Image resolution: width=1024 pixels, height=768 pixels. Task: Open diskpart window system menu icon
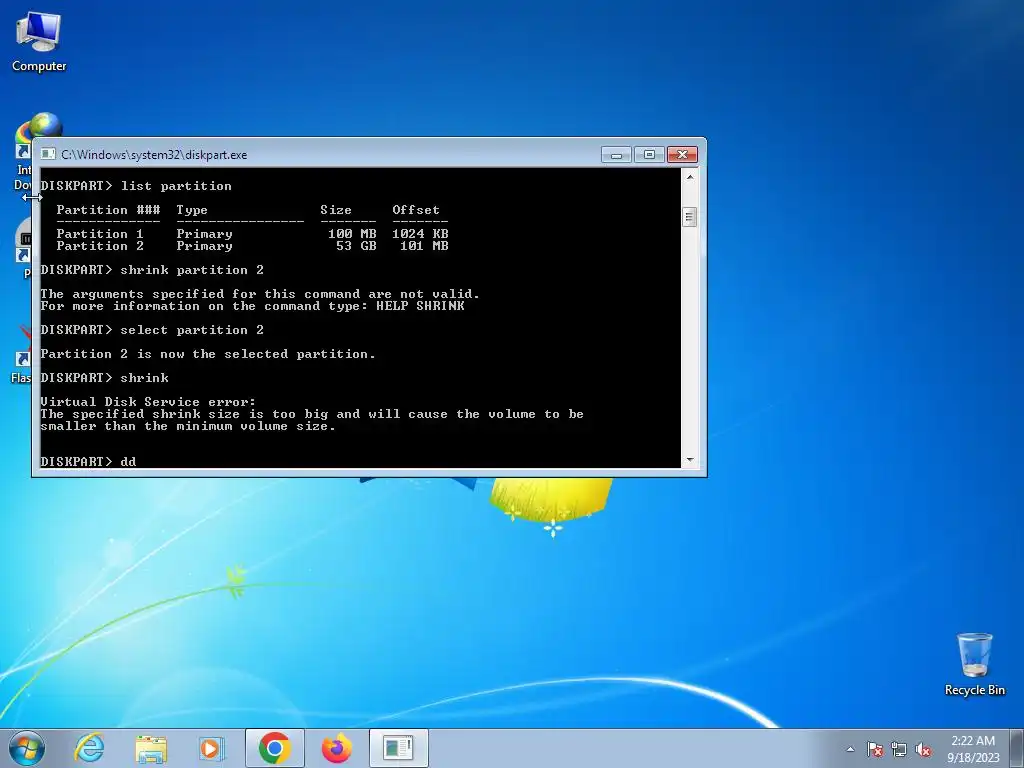coord(48,154)
